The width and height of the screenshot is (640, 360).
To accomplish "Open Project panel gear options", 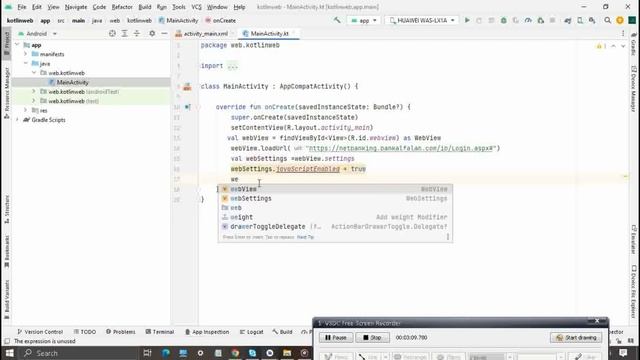I will pyautogui.click(x=152, y=33).
